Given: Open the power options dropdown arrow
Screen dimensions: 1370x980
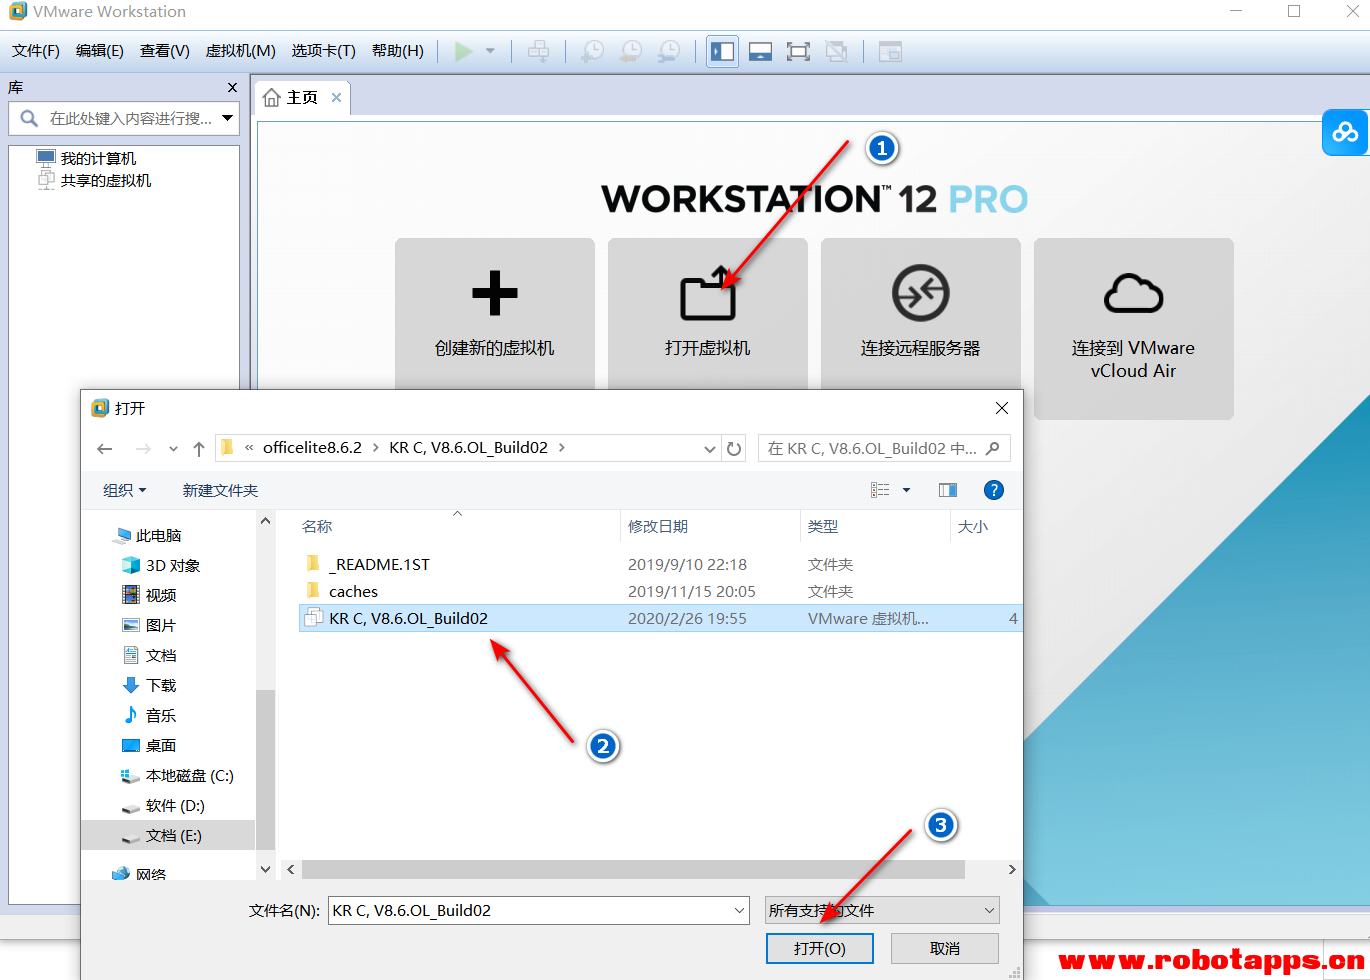Looking at the screenshot, I should coord(490,51).
